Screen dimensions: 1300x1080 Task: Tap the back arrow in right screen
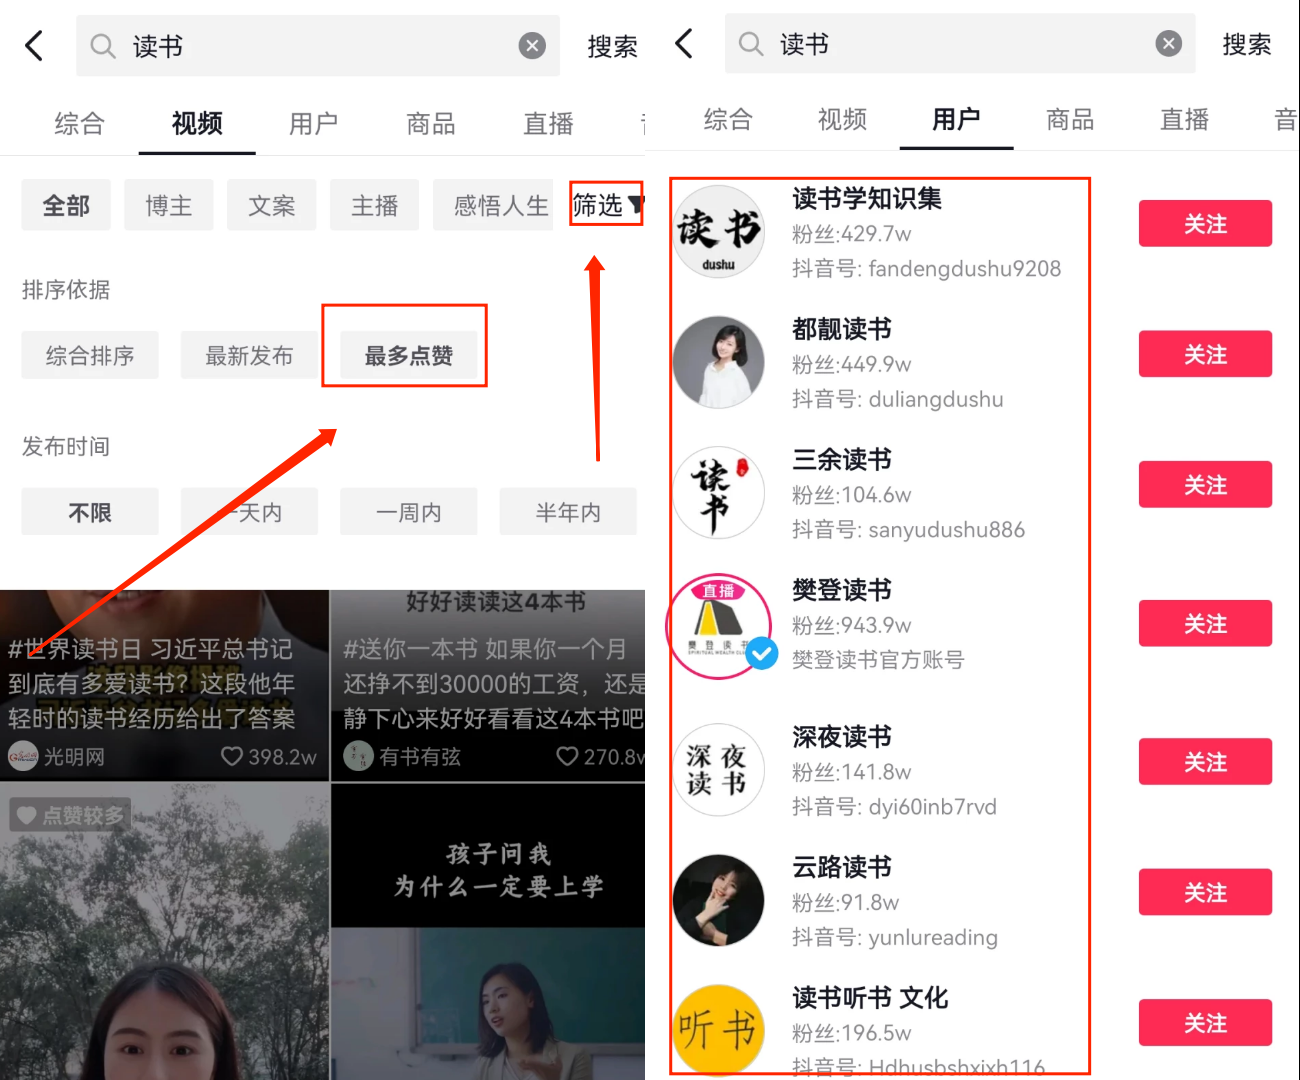pos(684,43)
